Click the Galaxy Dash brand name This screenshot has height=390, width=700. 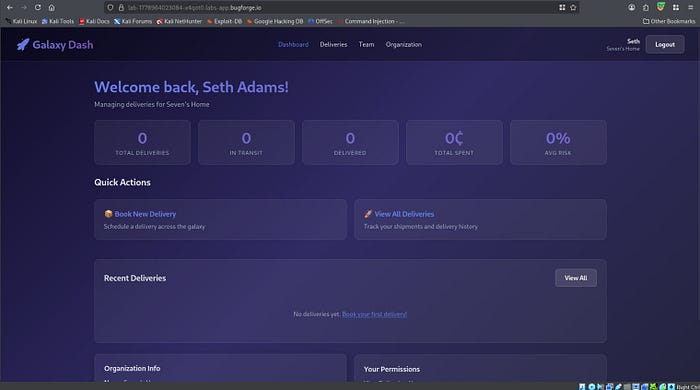(63, 45)
